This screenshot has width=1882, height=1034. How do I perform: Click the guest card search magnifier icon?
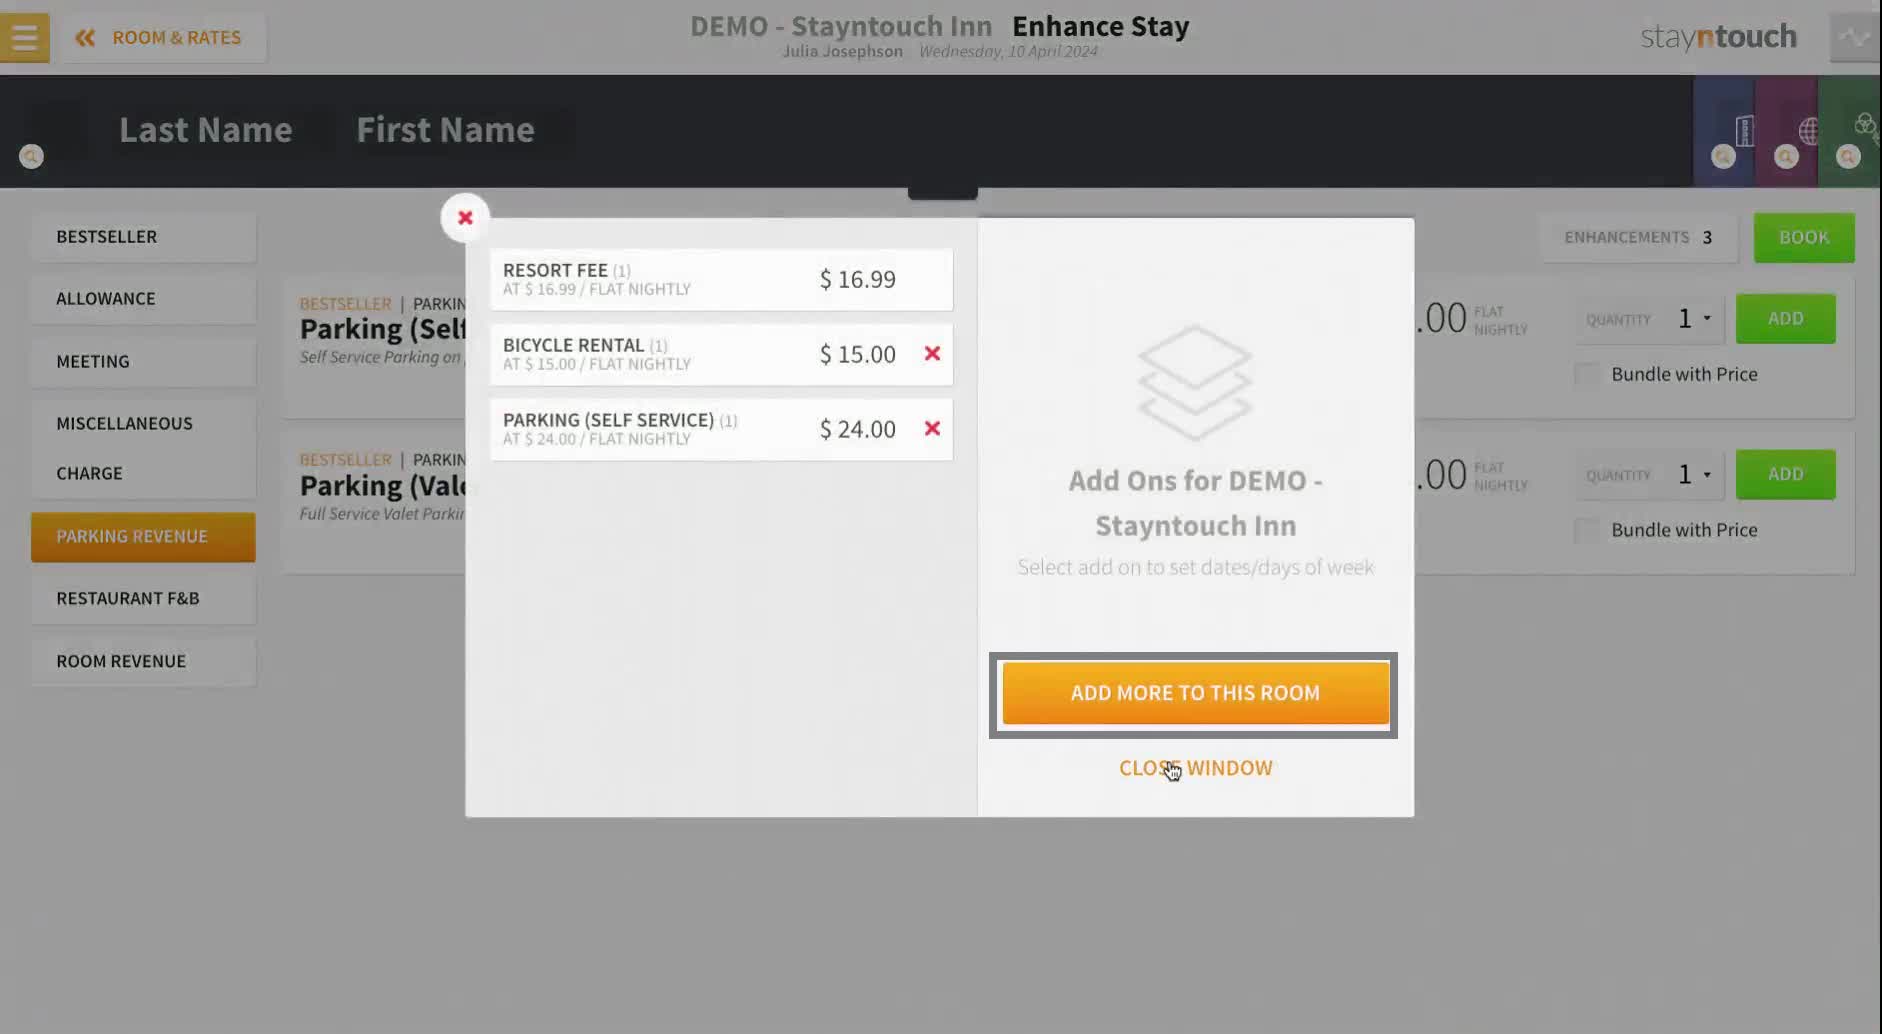click(x=31, y=157)
